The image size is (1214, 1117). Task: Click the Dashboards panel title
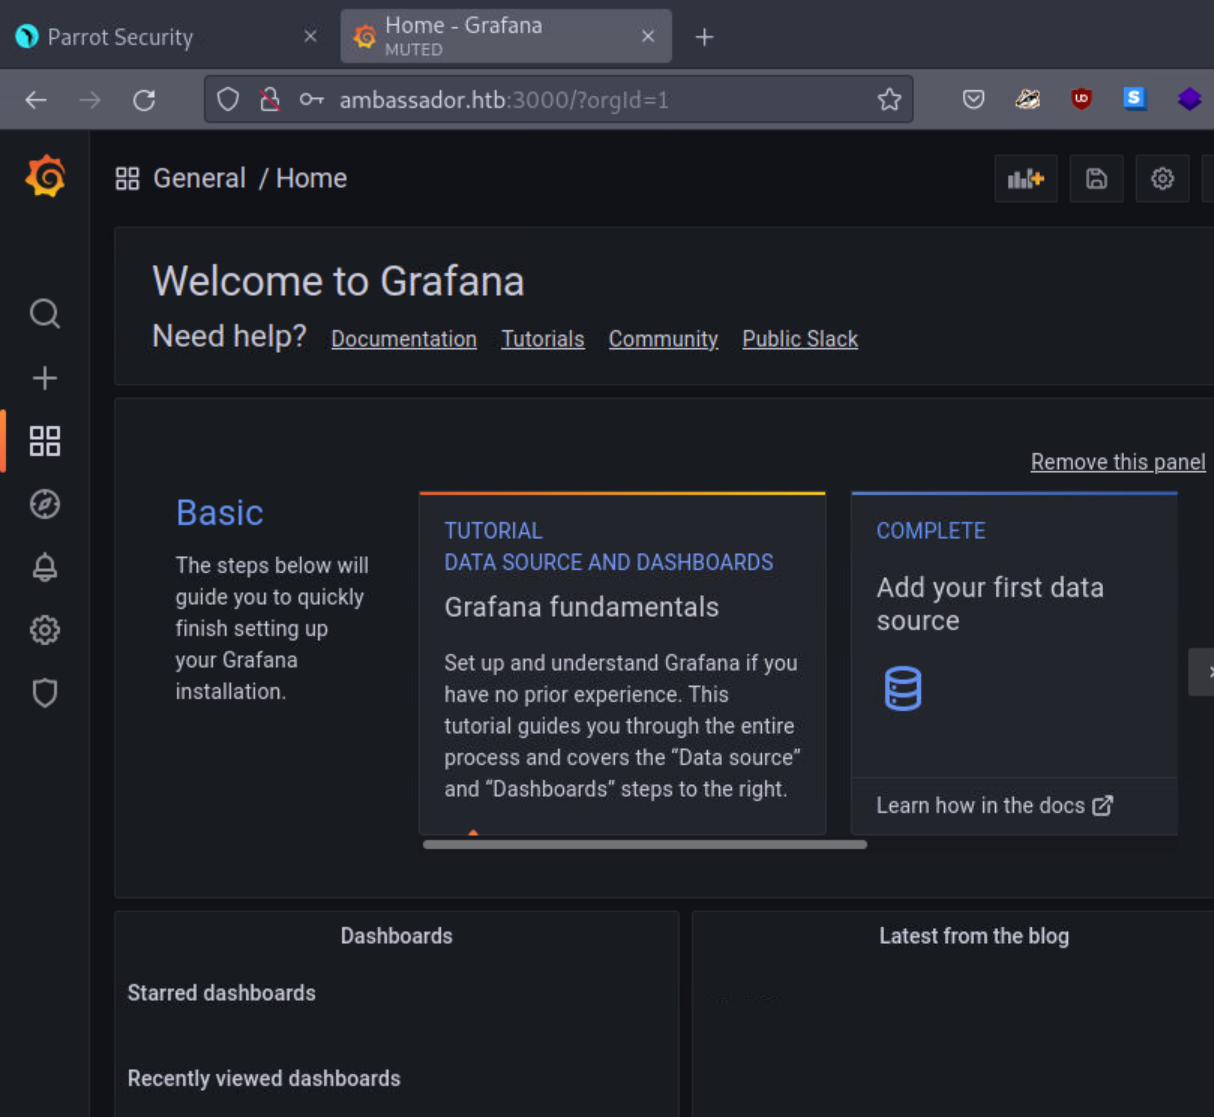pos(397,936)
